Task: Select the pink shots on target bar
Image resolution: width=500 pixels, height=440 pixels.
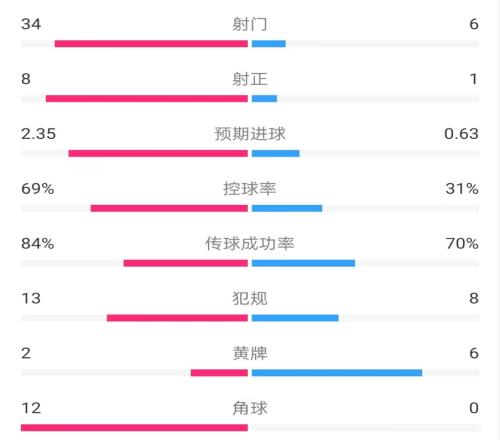Action: point(147,99)
